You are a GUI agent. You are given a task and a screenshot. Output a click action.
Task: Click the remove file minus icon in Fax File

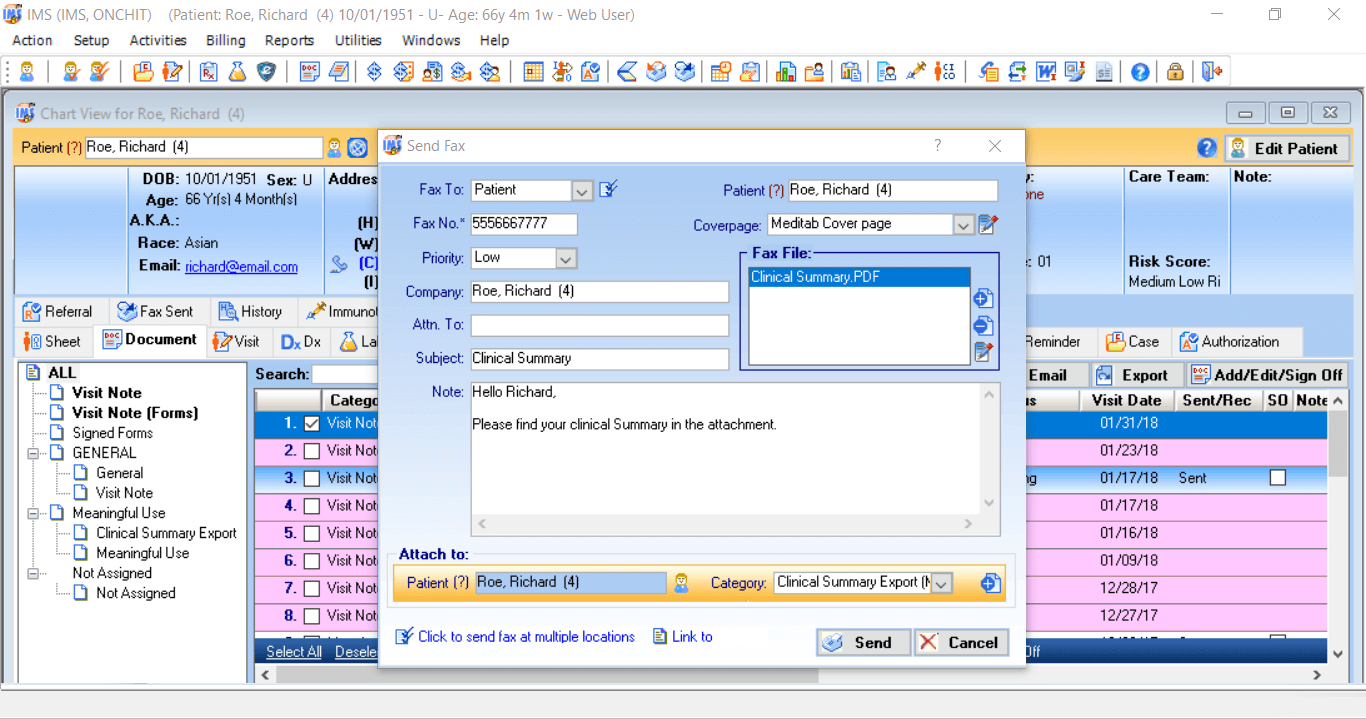coord(983,325)
